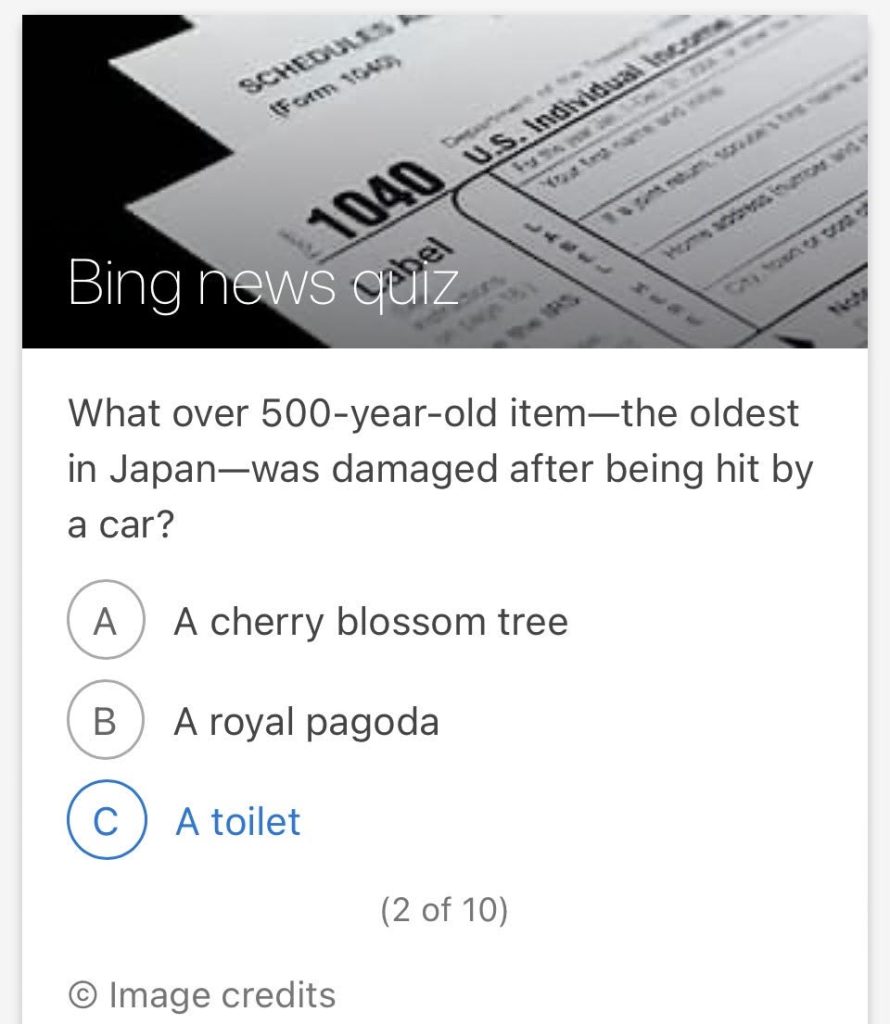Viewport: 890px width, 1024px height.
Task: Click the quiz question text
Action: coord(439,468)
